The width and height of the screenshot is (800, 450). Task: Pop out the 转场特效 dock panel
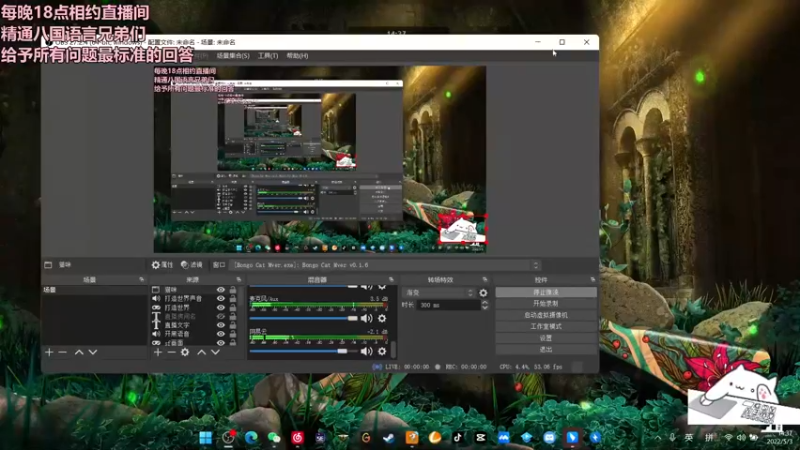485,280
